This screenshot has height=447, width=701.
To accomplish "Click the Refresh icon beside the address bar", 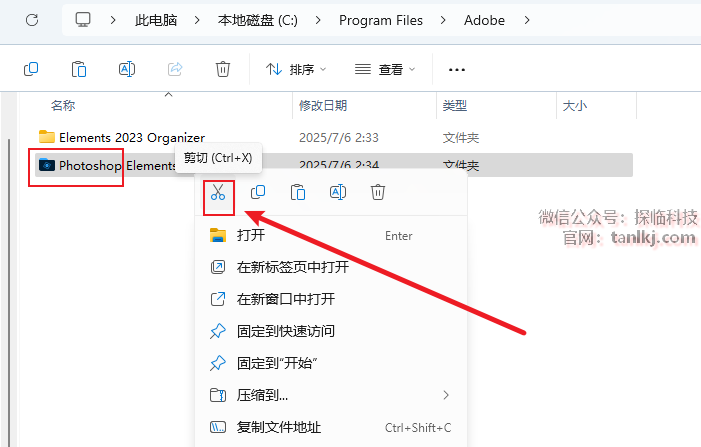I will coord(32,20).
